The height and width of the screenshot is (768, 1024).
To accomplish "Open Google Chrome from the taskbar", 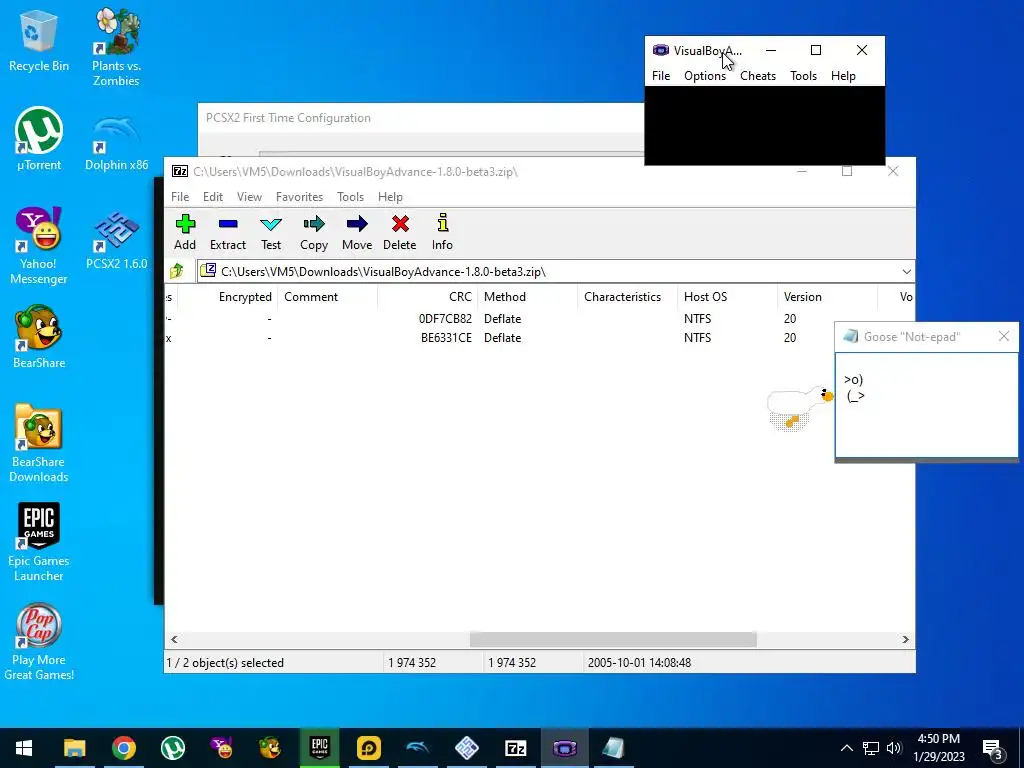I will (123, 748).
